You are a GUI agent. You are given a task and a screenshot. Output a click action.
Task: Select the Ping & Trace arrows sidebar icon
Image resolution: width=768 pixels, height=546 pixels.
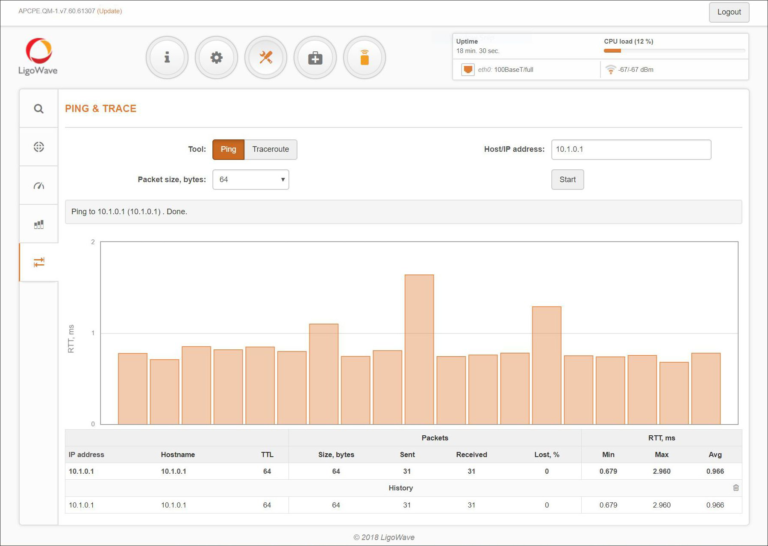39,262
